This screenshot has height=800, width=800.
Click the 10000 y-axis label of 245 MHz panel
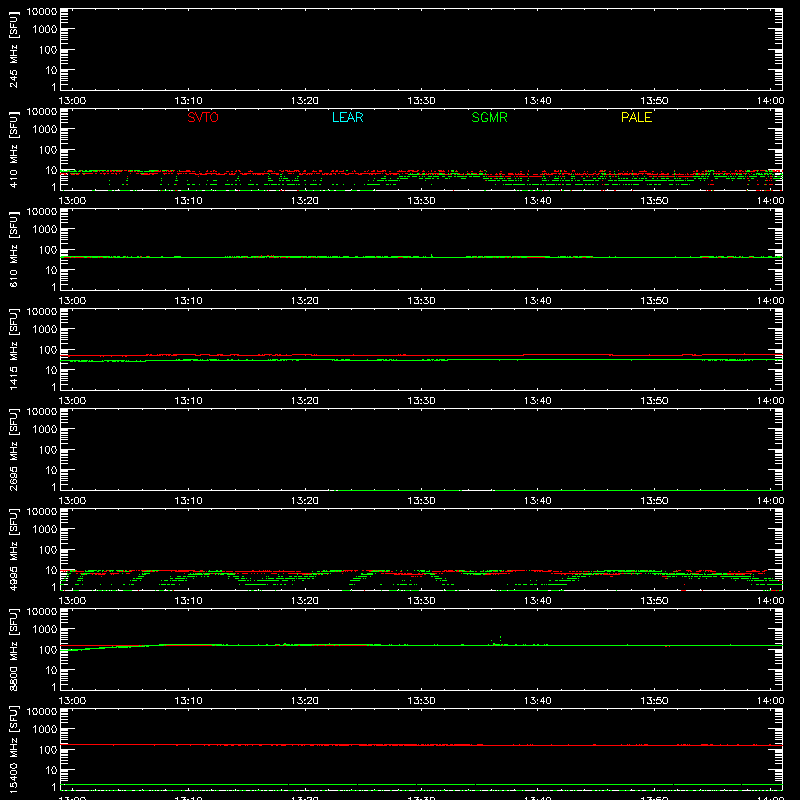[x=42, y=12]
